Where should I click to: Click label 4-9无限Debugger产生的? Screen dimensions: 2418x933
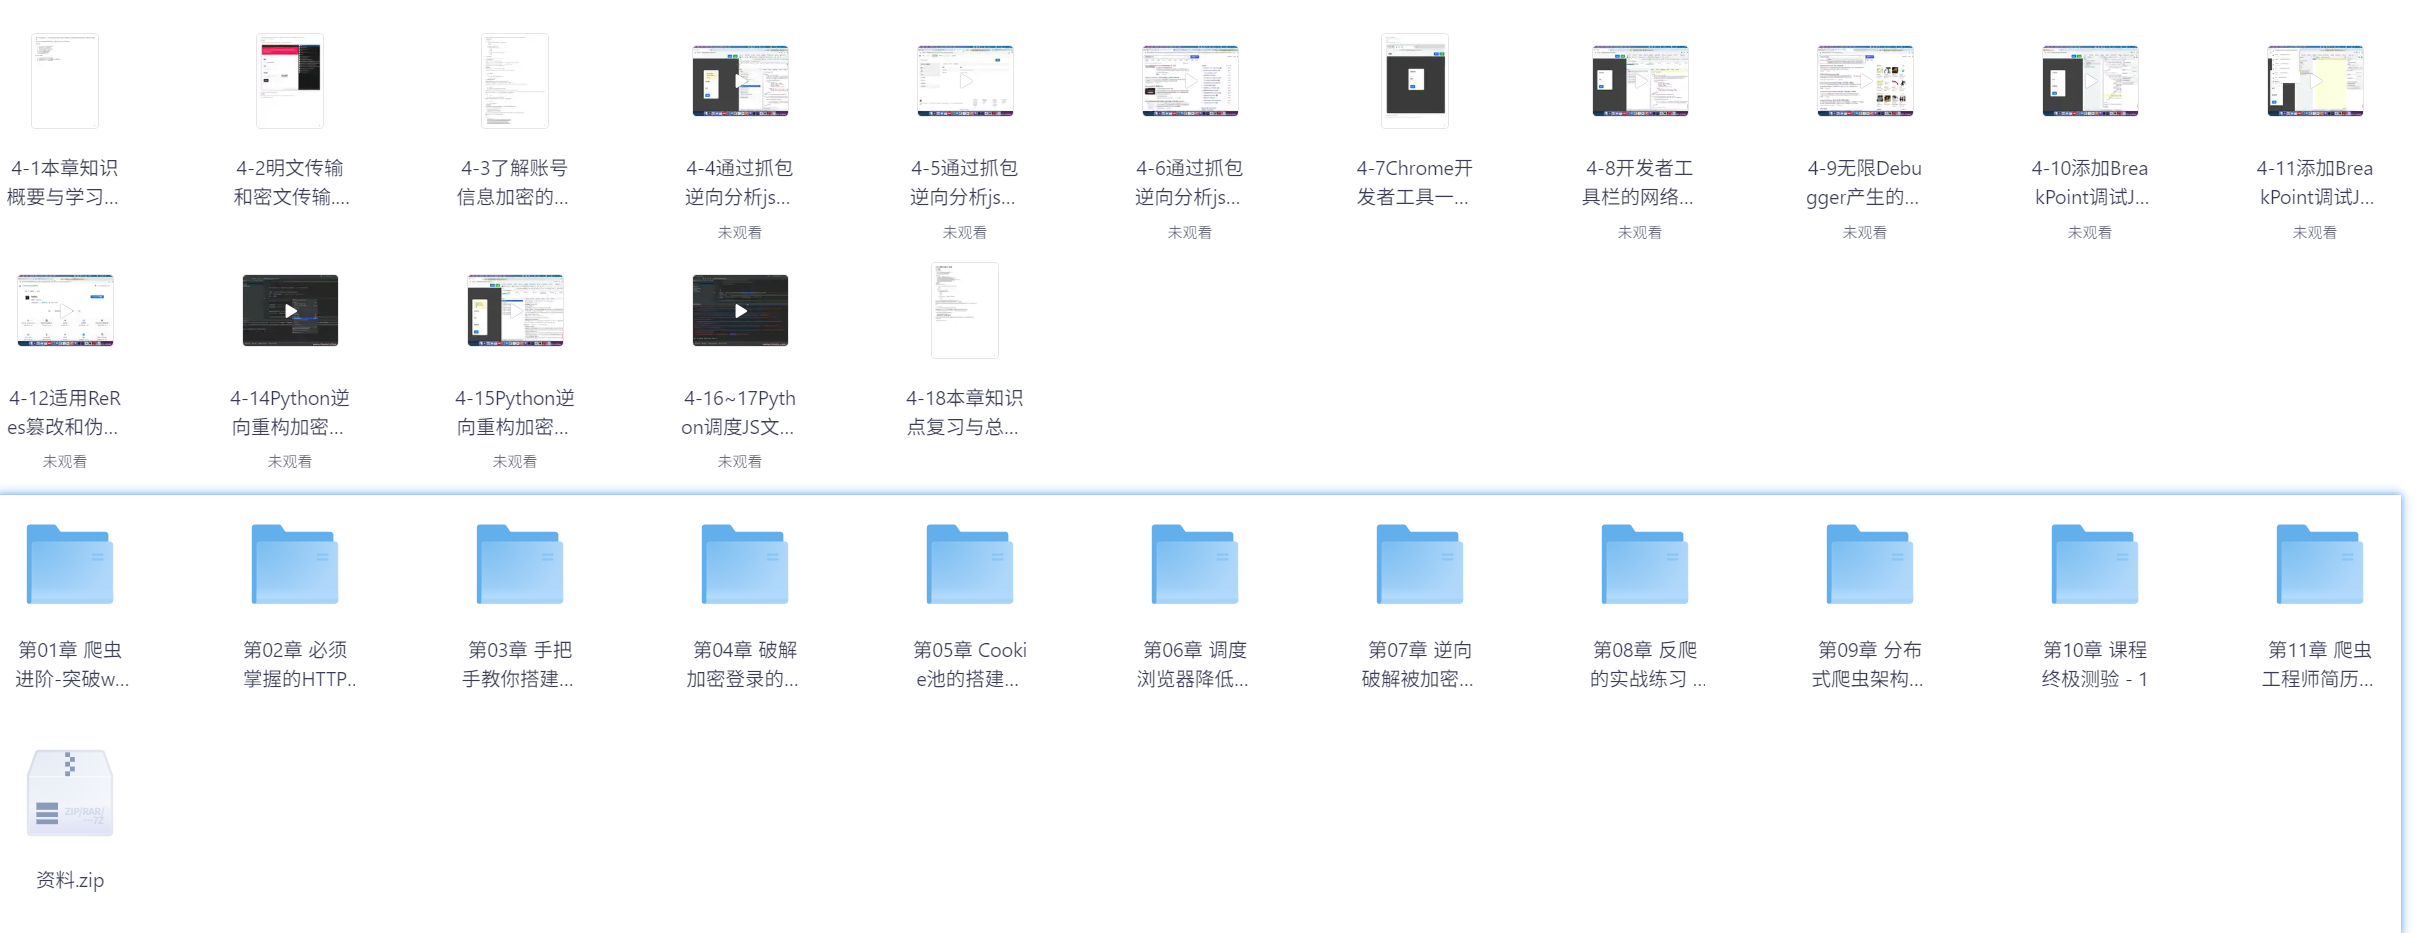(x=1863, y=182)
